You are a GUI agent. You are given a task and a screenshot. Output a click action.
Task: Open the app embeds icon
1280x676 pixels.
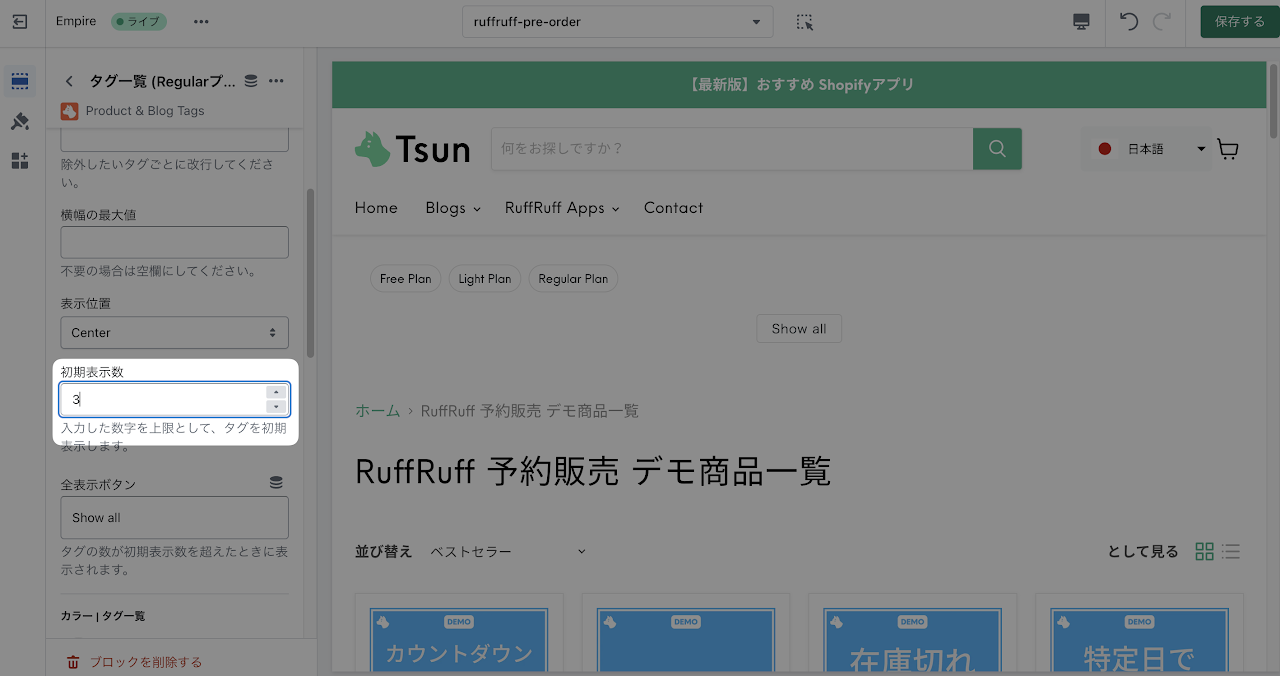[x=20, y=161]
